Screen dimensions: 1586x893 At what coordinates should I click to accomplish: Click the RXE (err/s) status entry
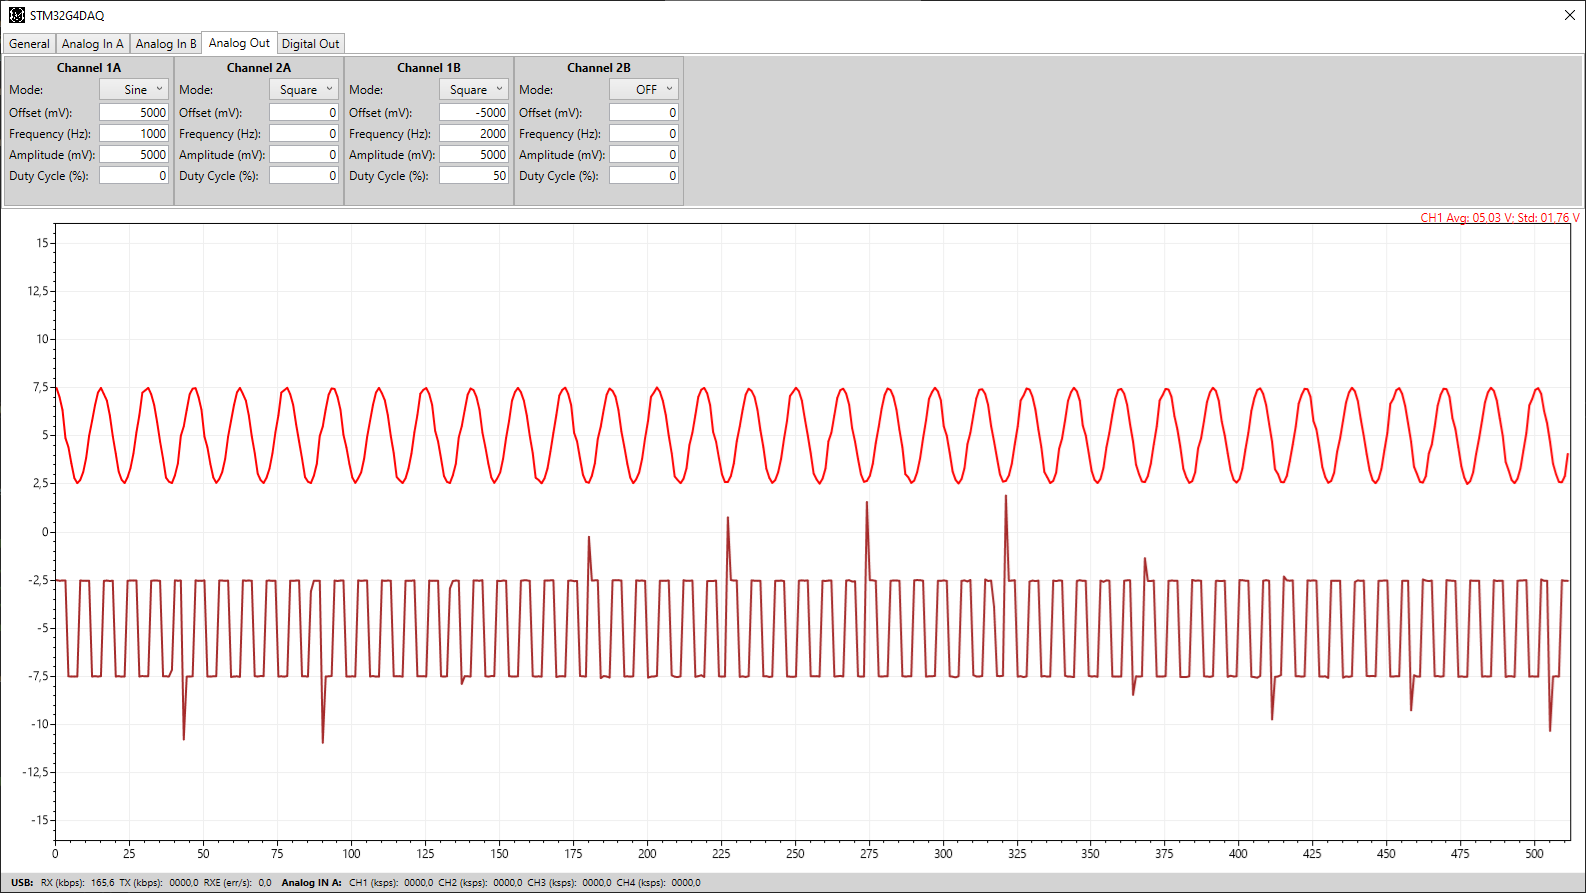pyautogui.click(x=237, y=883)
